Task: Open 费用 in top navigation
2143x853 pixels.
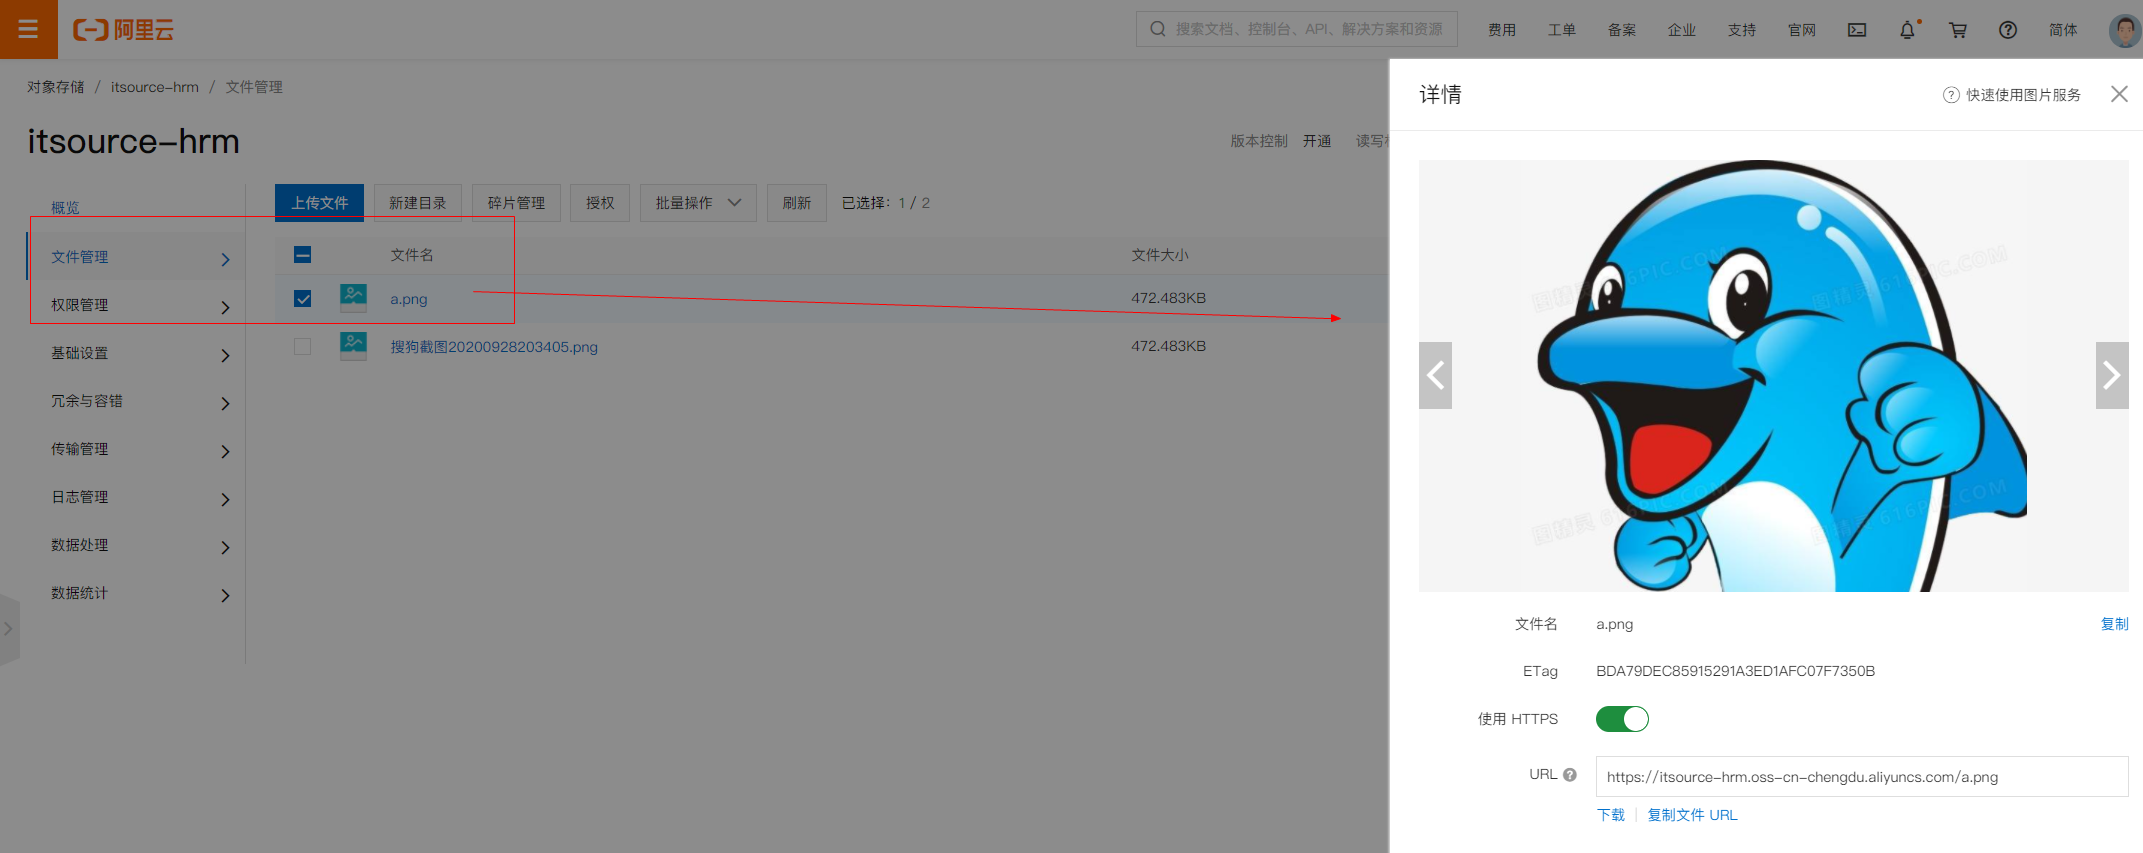Action: click(x=1502, y=30)
